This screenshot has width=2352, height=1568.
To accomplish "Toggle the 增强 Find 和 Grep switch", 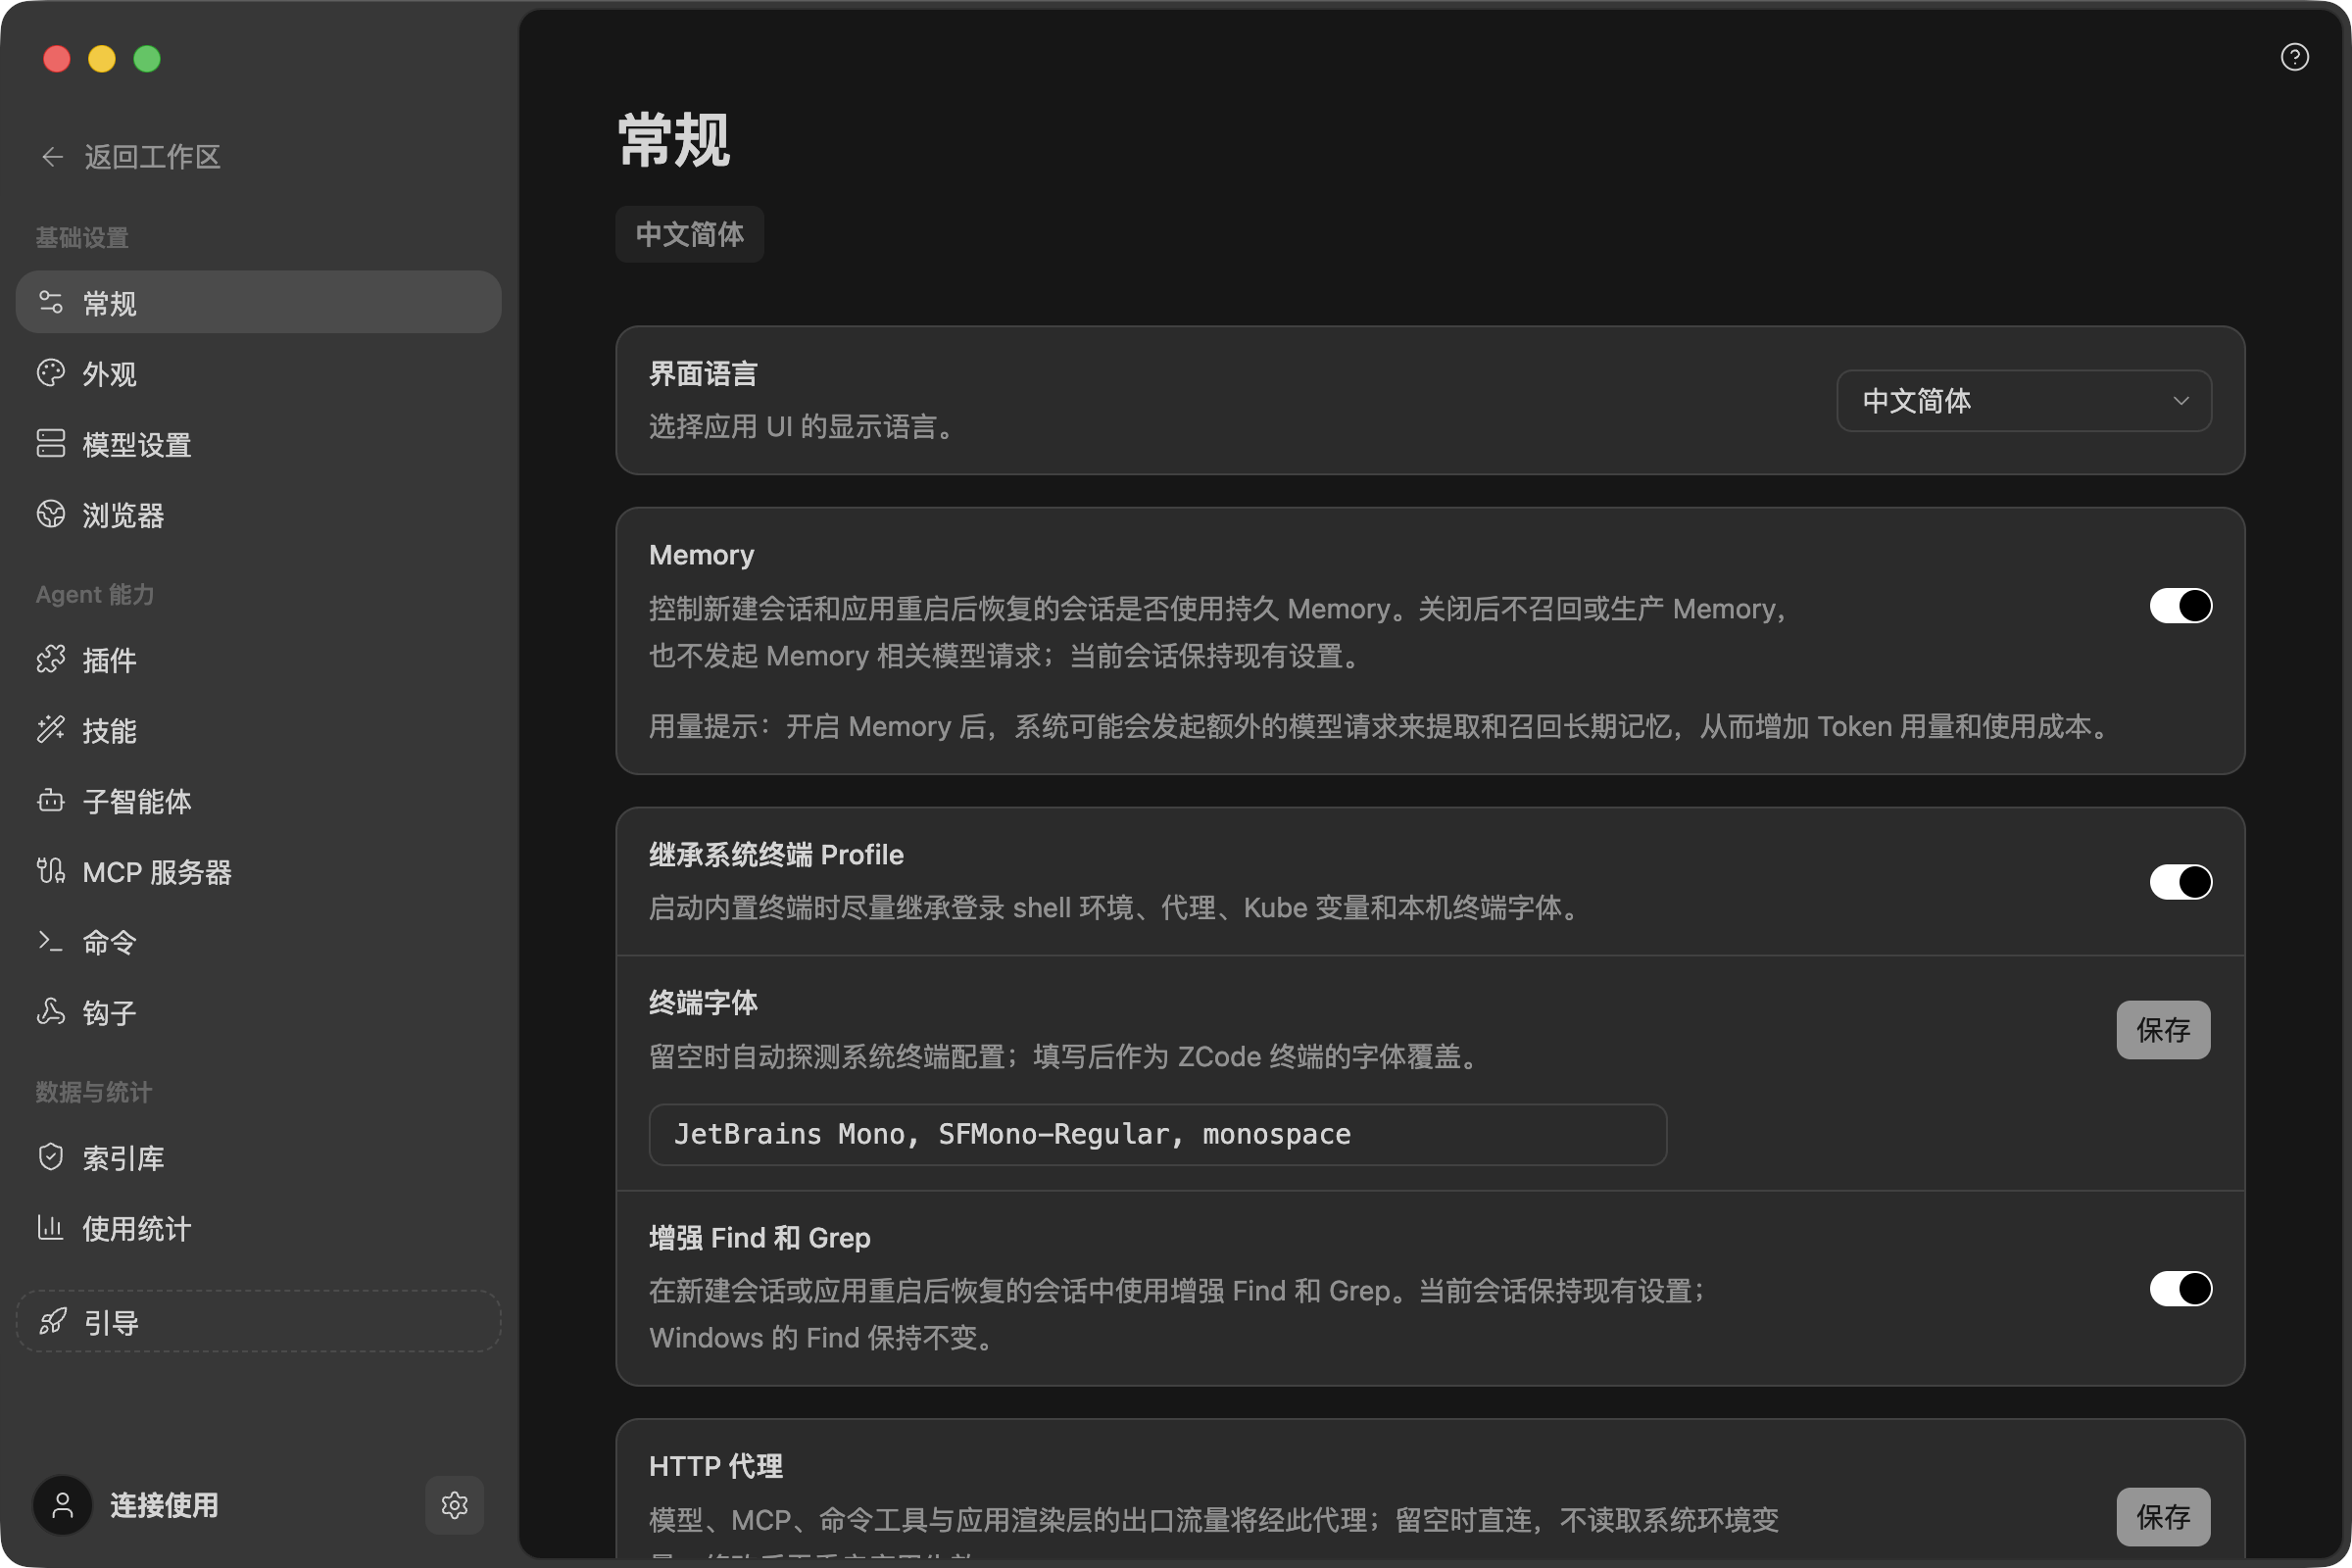I will coord(2181,1289).
